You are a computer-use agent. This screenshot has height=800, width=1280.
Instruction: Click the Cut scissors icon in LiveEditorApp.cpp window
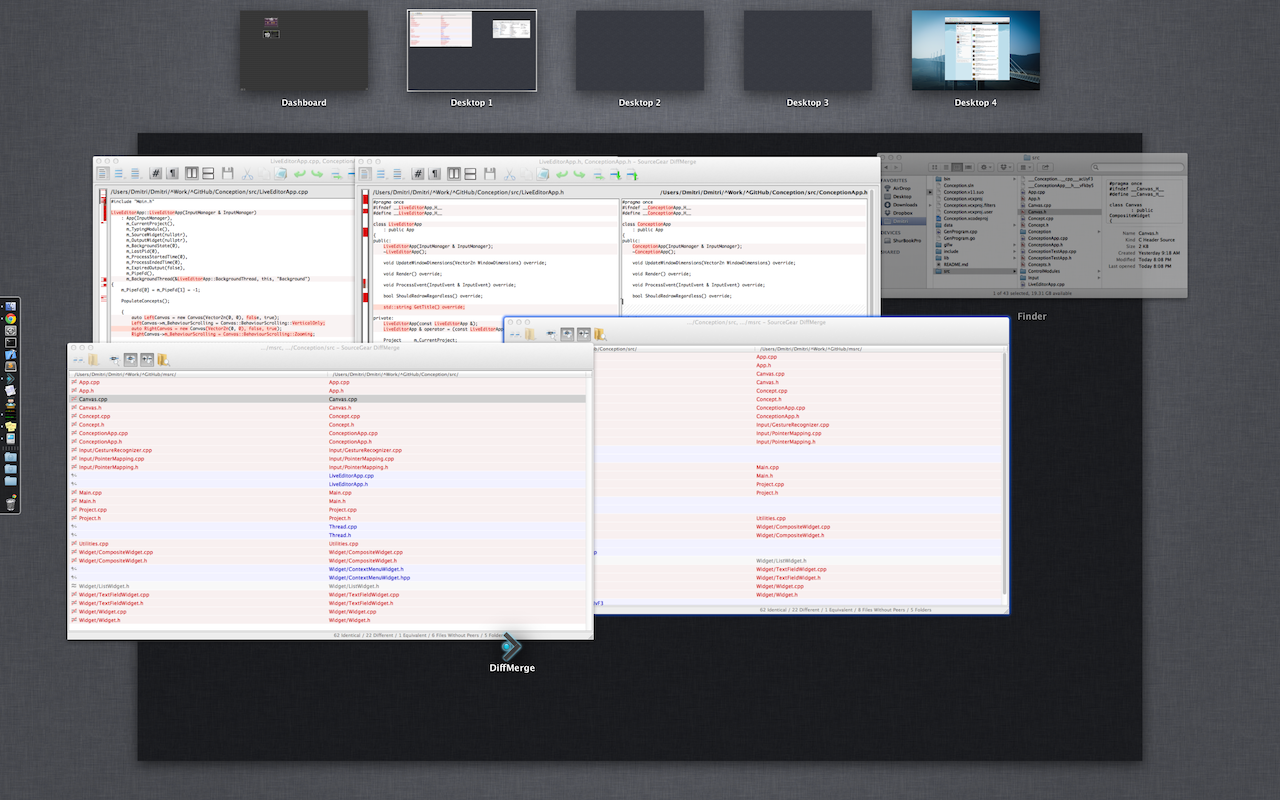[247, 173]
